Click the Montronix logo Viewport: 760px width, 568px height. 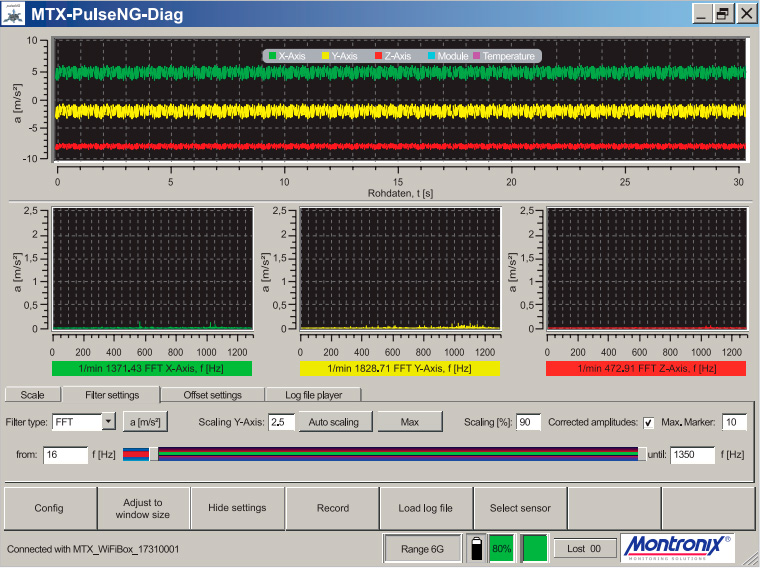tap(676, 548)
